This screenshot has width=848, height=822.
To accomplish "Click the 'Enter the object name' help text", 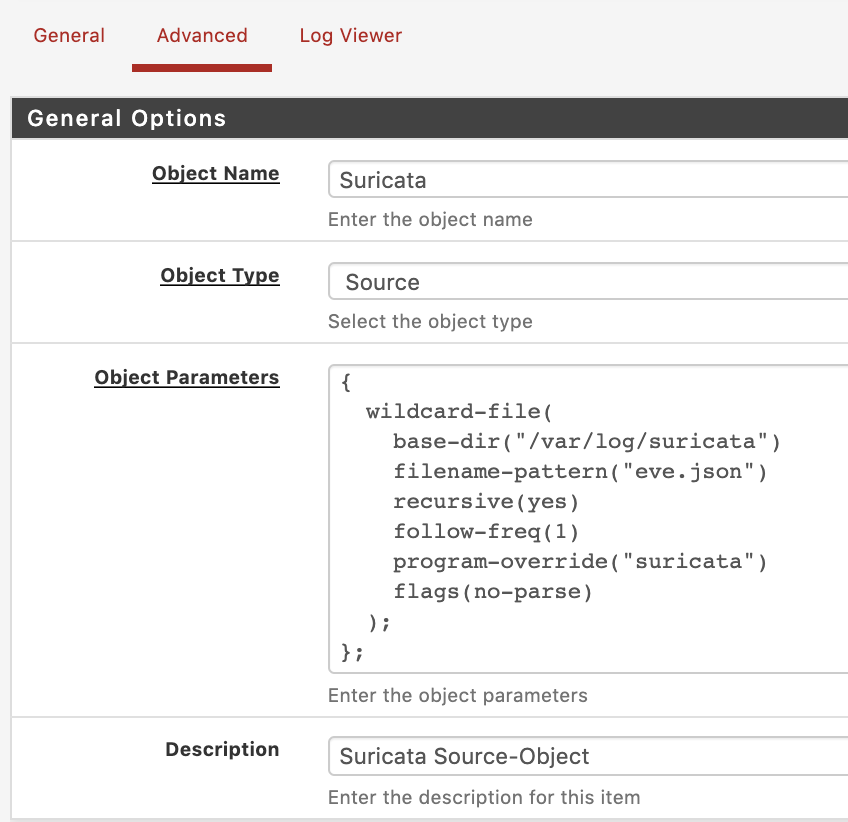I will point(430,220).
